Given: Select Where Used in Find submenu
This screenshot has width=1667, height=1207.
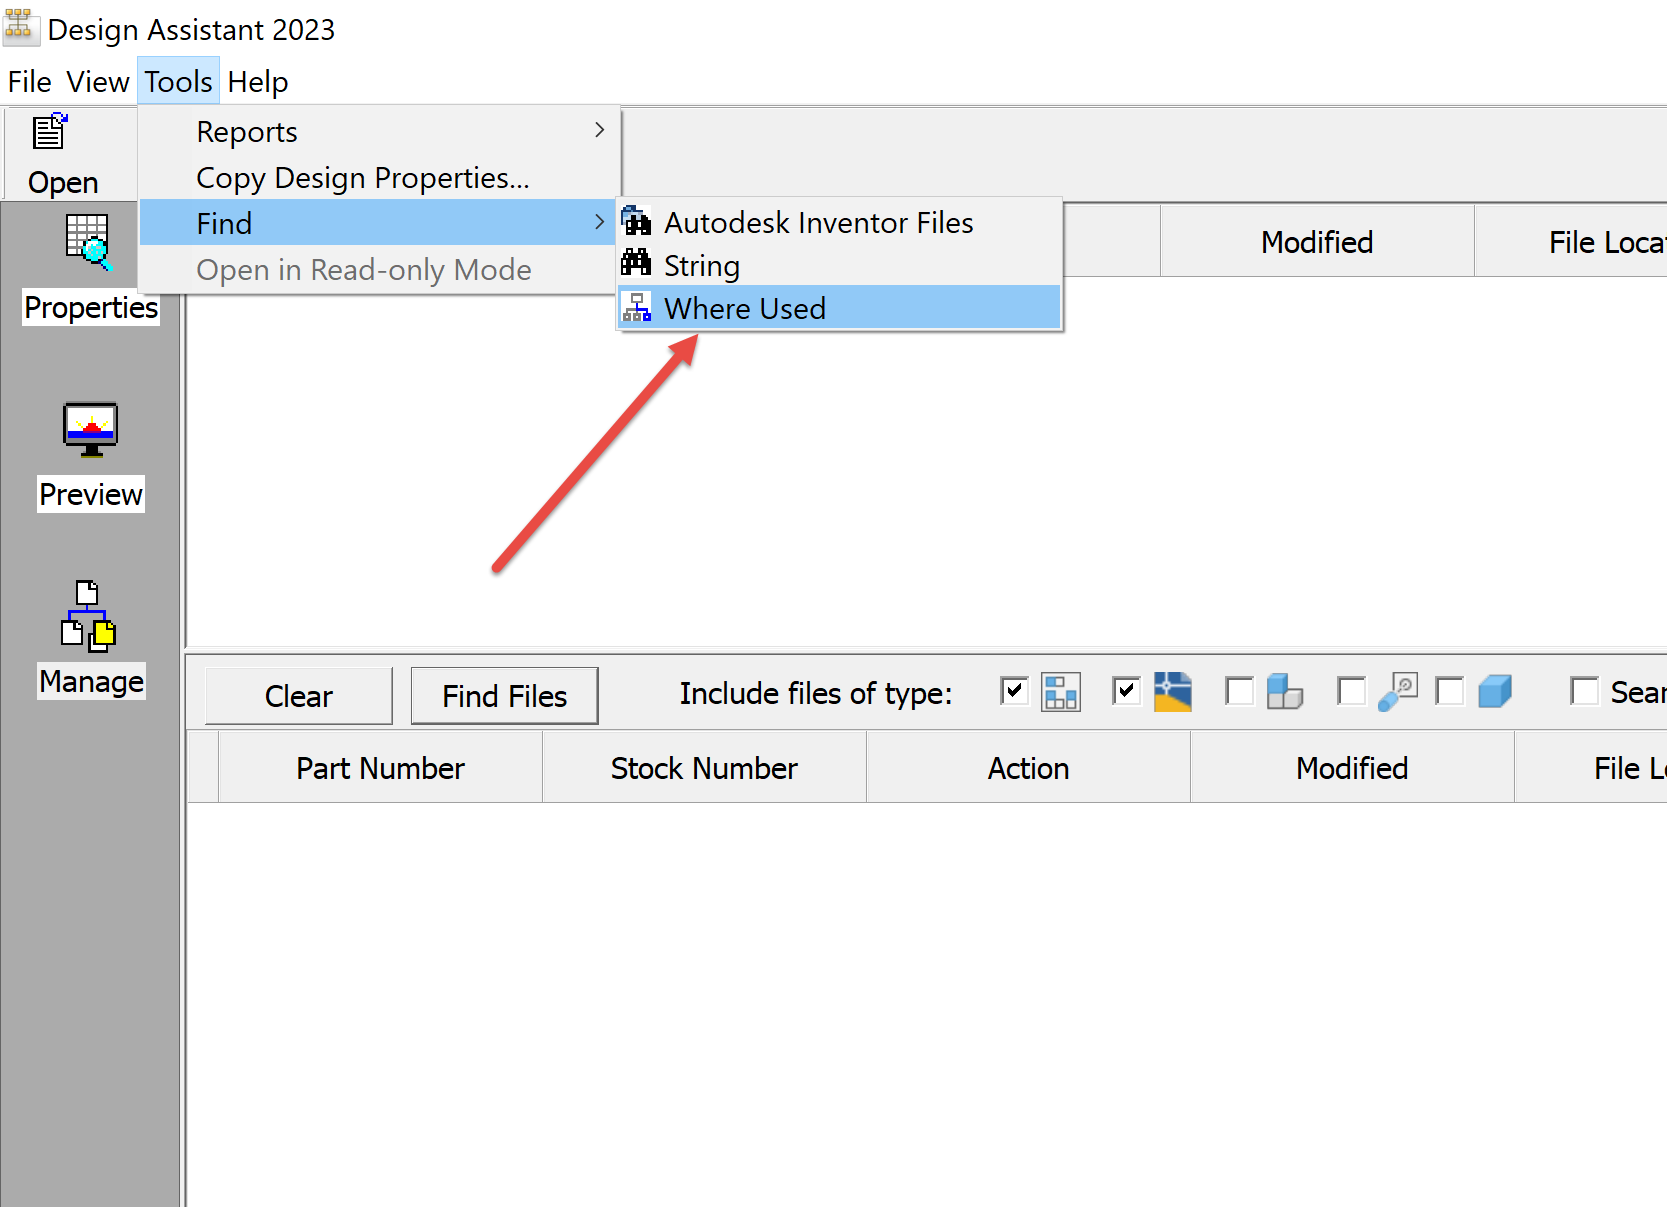Looking at the screenshot, I should (839, 308).
